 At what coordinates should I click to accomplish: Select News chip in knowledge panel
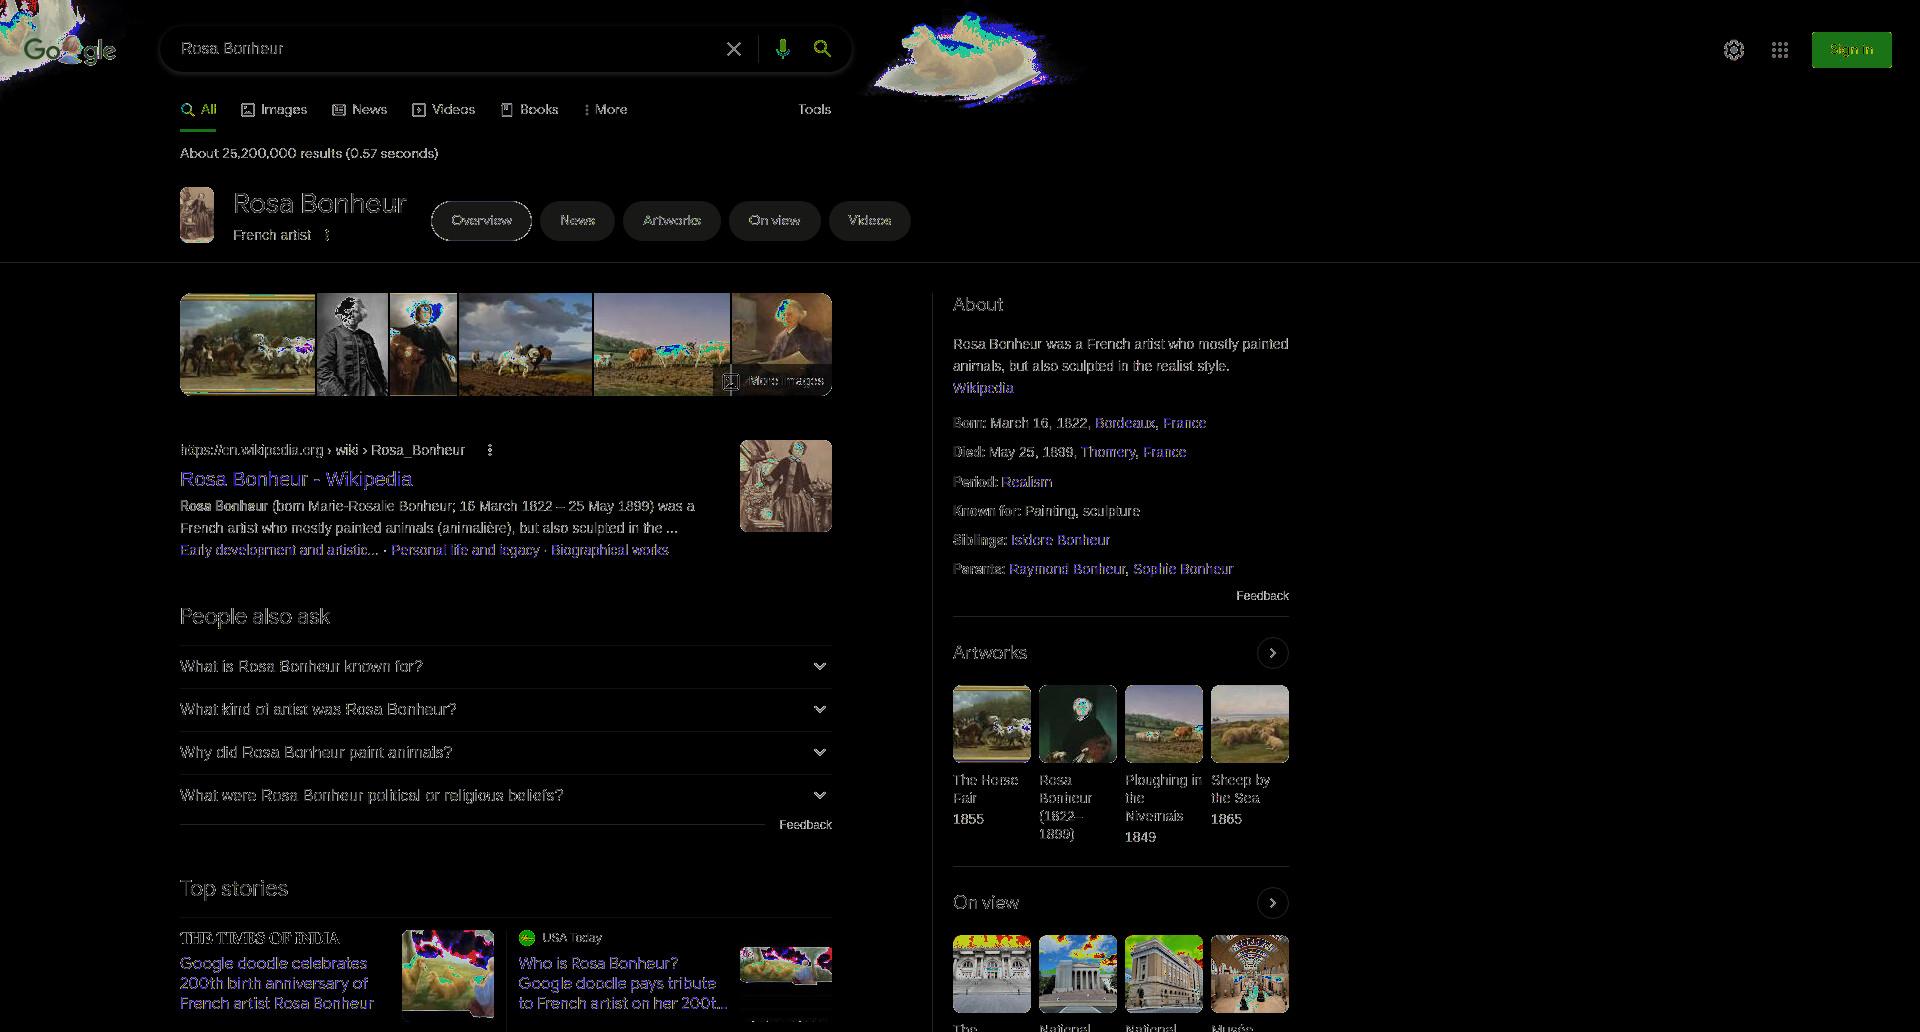pos(577,221)
